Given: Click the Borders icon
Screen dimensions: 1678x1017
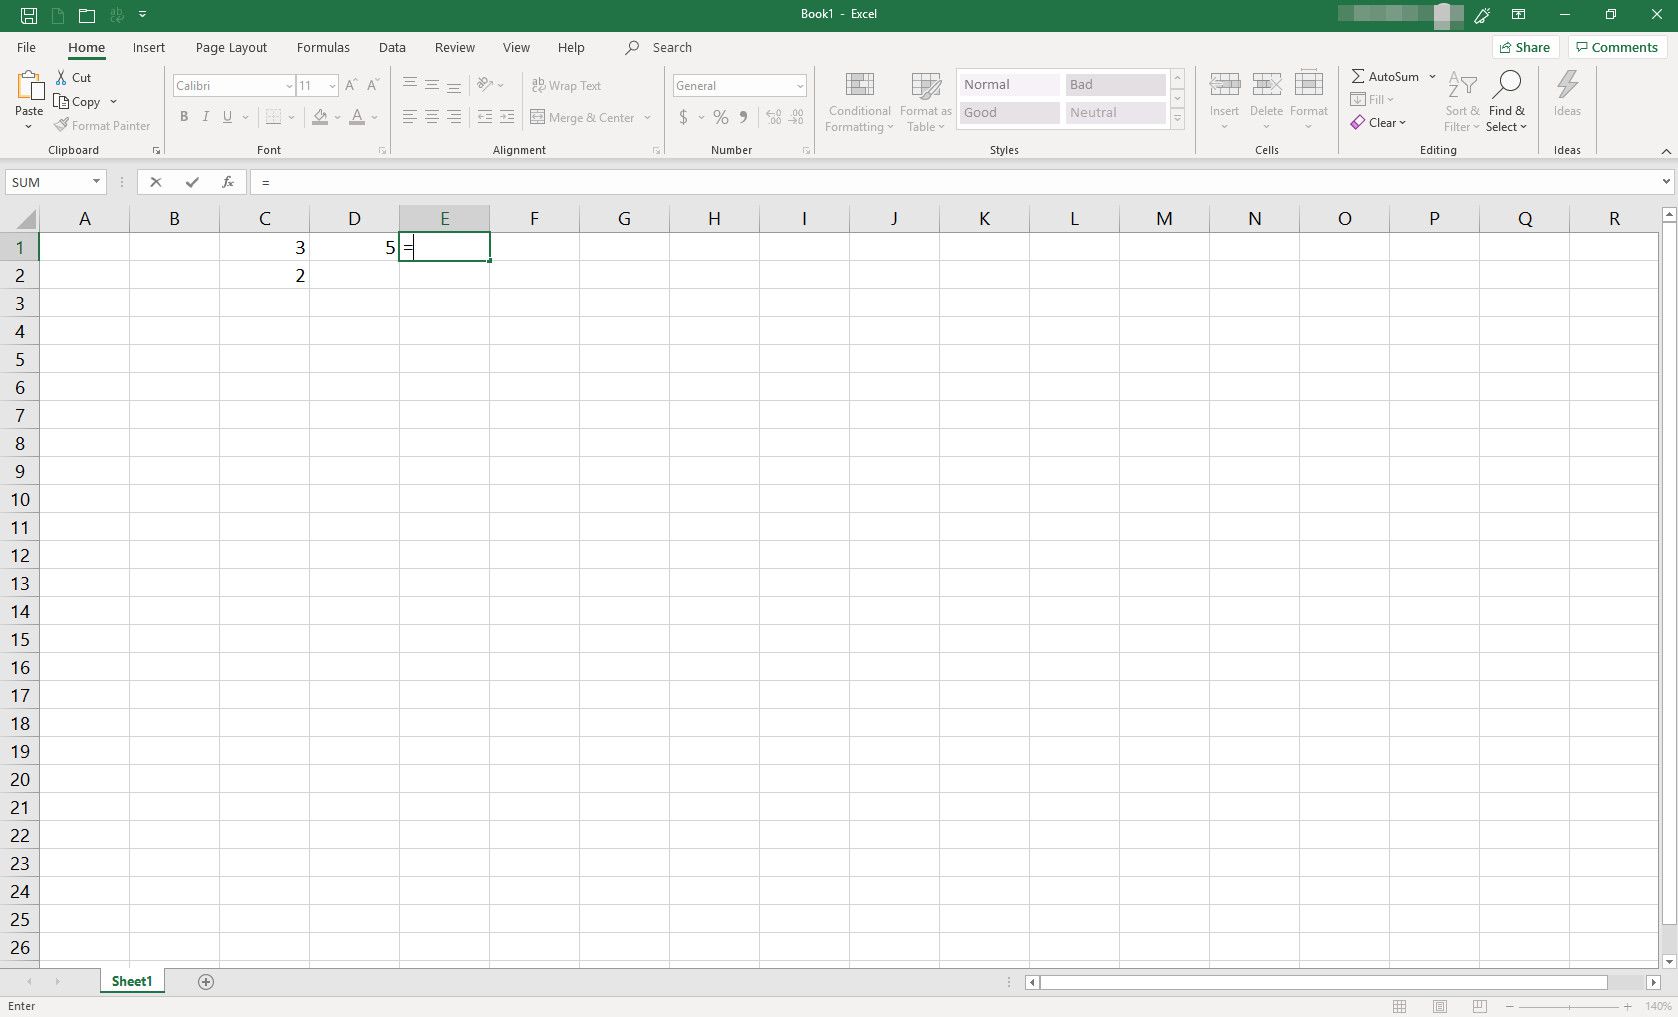Looking at the screenshot, I should [273, 117].
